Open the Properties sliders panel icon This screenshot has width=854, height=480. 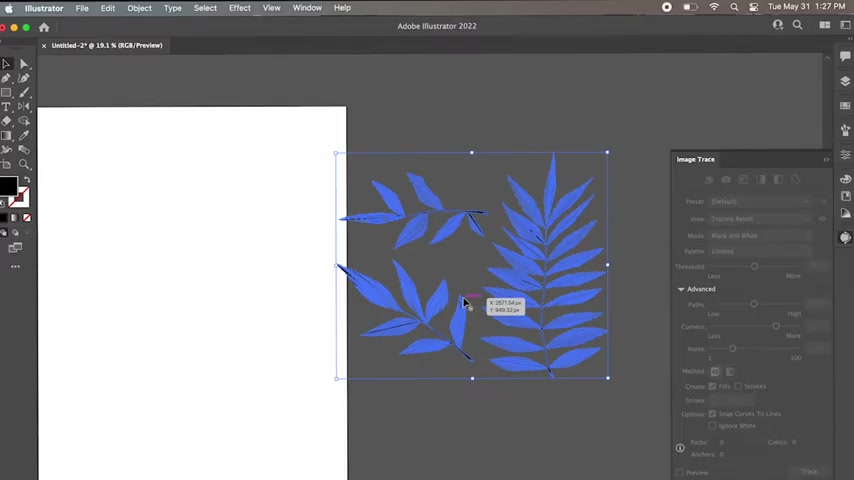[x=845, y=155]
